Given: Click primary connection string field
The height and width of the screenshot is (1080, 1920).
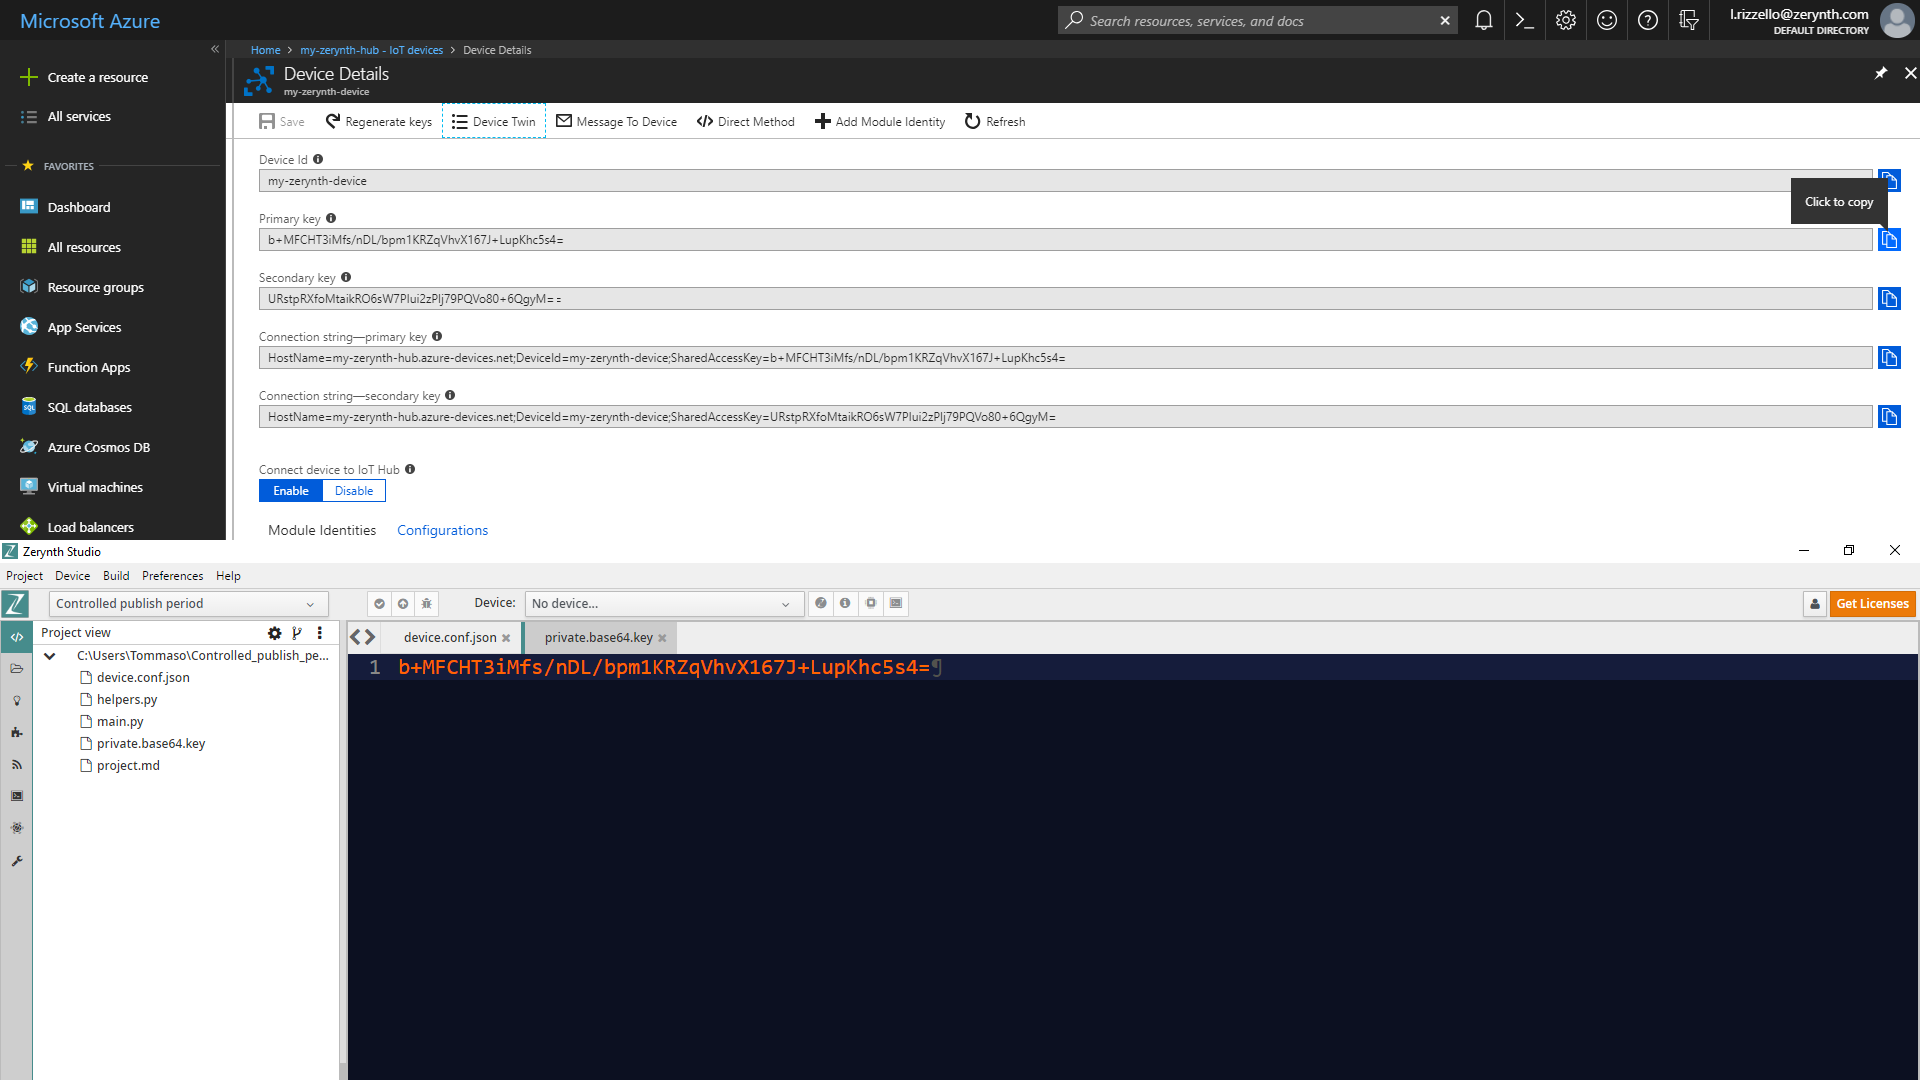Looking at the screenshot, I should pyautogui.click(x=1065, y=357).
